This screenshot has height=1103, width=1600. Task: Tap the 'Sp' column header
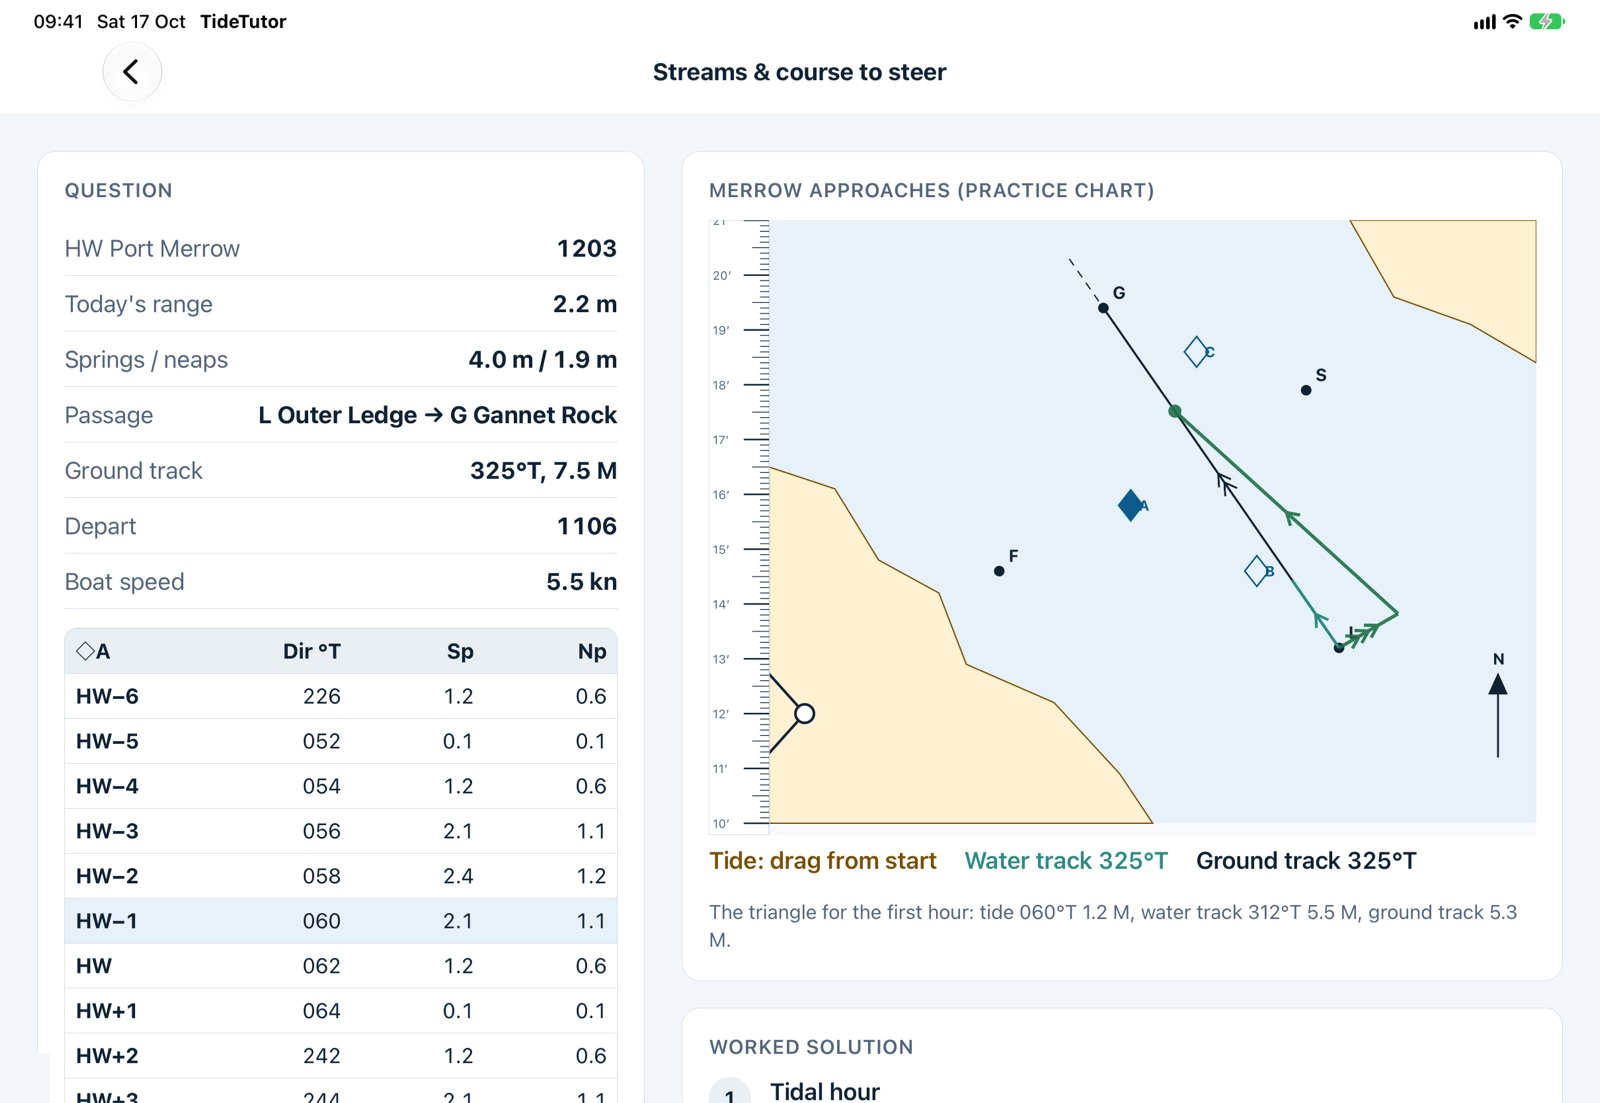pyautogui.click(x=460, y=651)
